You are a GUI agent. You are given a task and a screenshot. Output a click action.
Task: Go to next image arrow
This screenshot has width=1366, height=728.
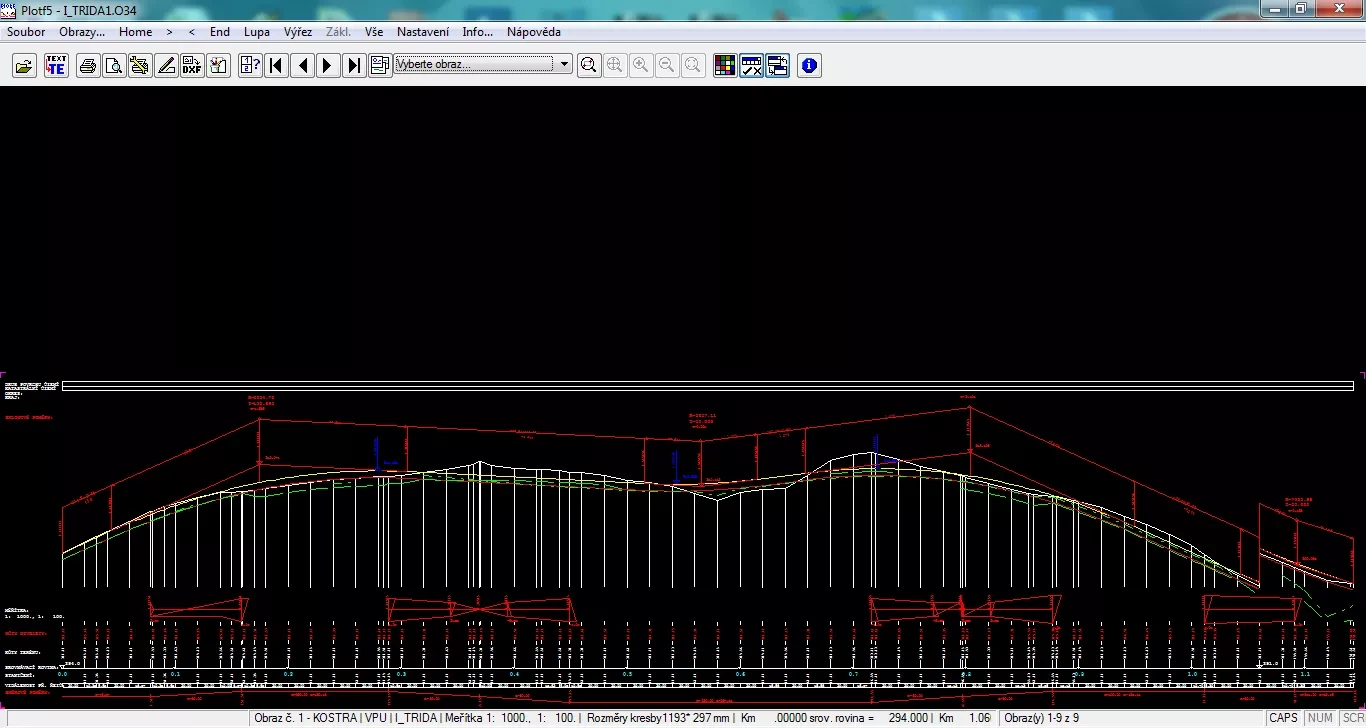point(328,66)
